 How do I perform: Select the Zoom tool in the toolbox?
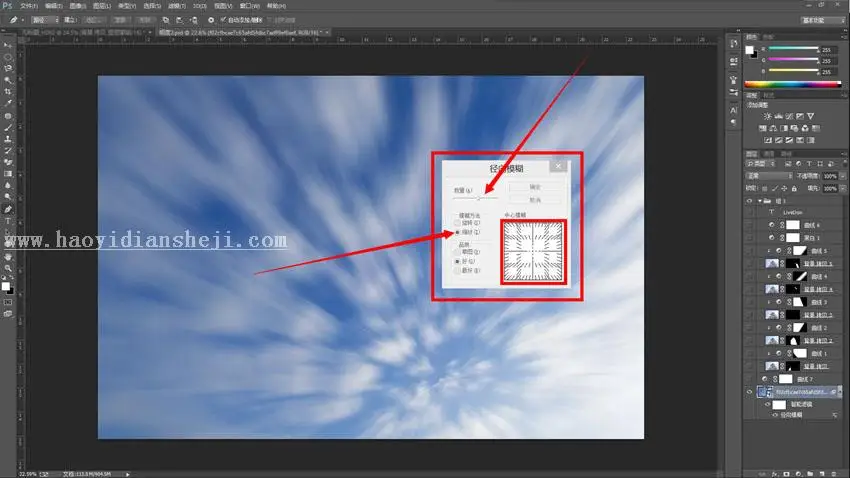(x=8, y=268)
